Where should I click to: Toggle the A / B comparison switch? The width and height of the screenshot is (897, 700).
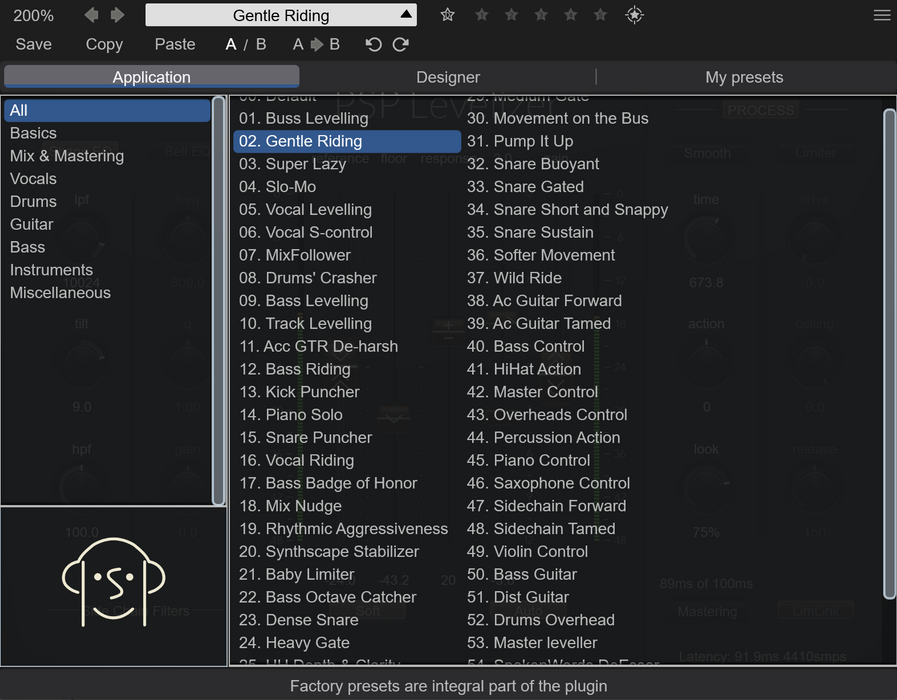point(245,45)
